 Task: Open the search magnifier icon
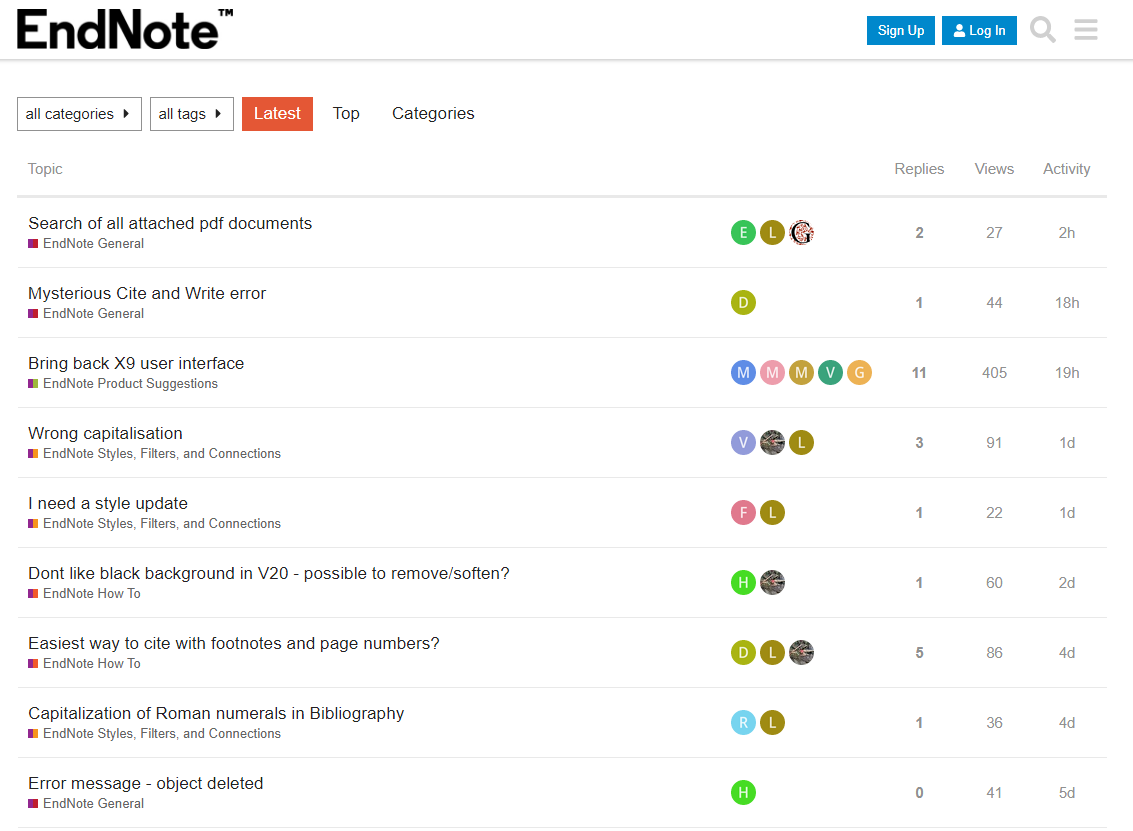[x=1042, y=30]
